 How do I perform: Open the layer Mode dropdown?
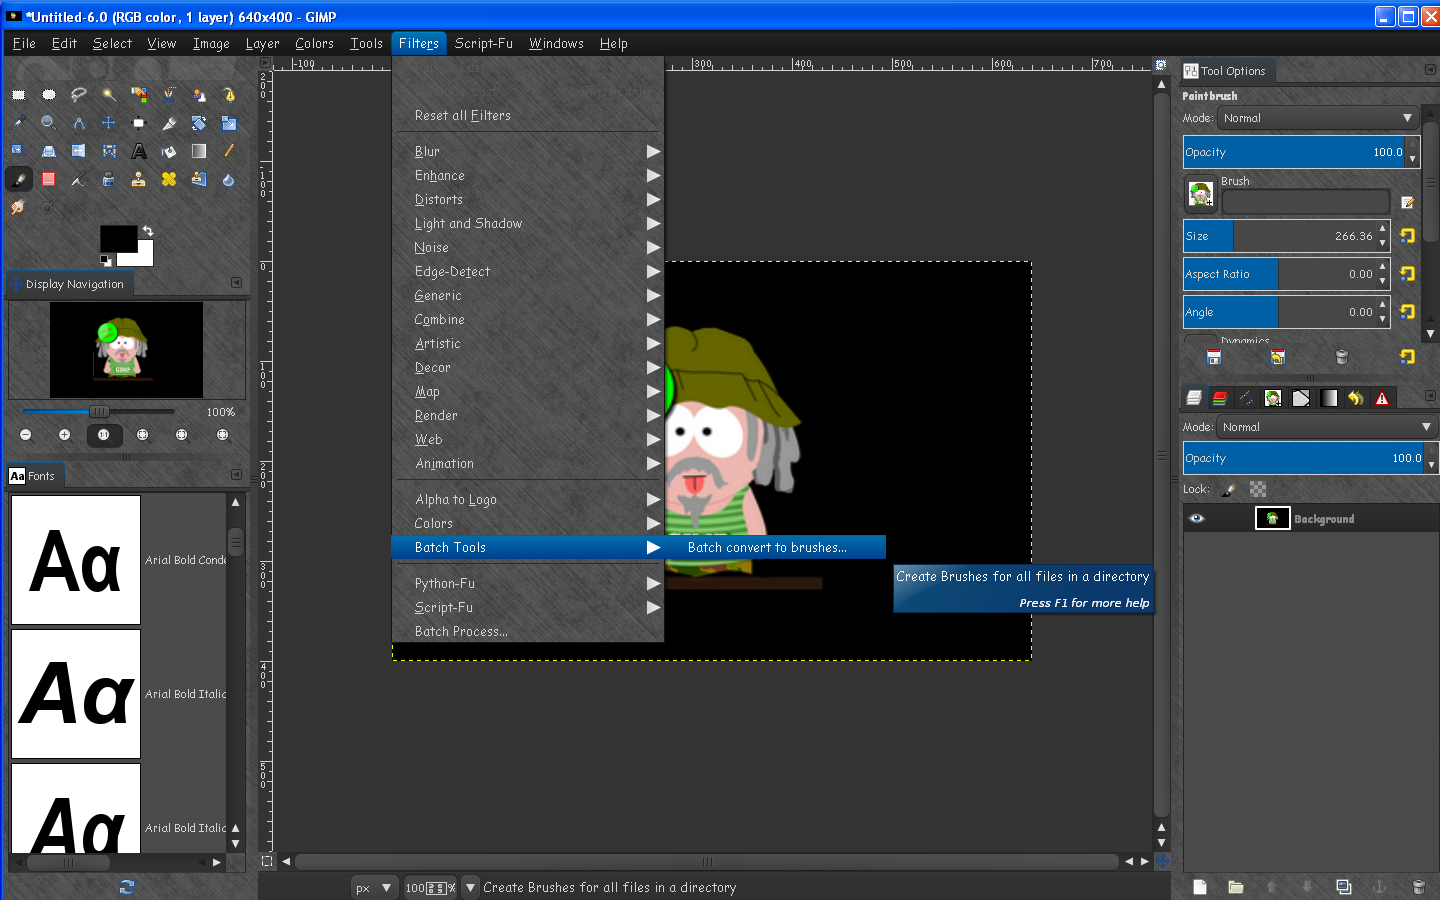pyautogui.click(x=1326, y=427)
